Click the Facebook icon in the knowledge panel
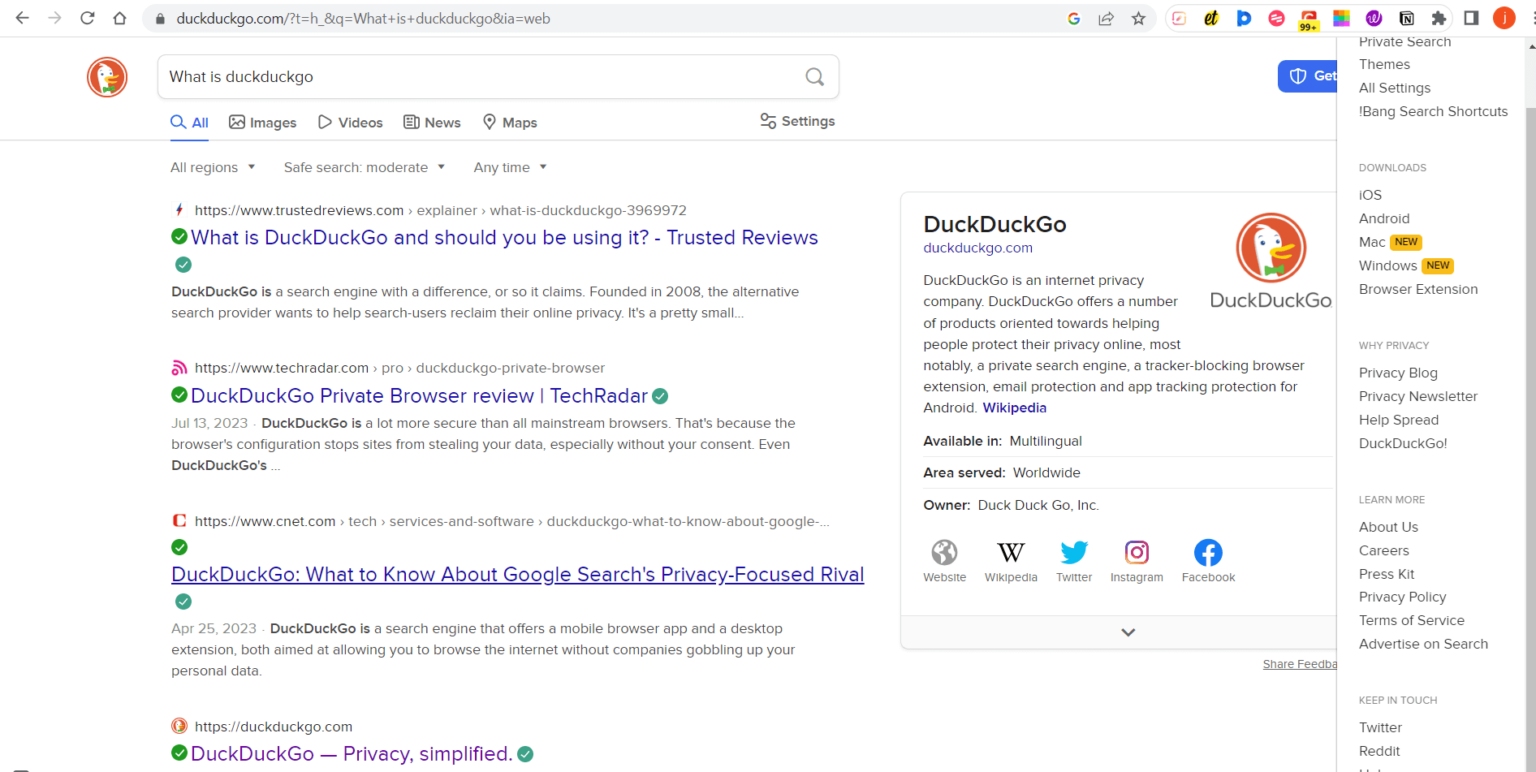Screen dimensions: 1536x772 coord(1208,552)
